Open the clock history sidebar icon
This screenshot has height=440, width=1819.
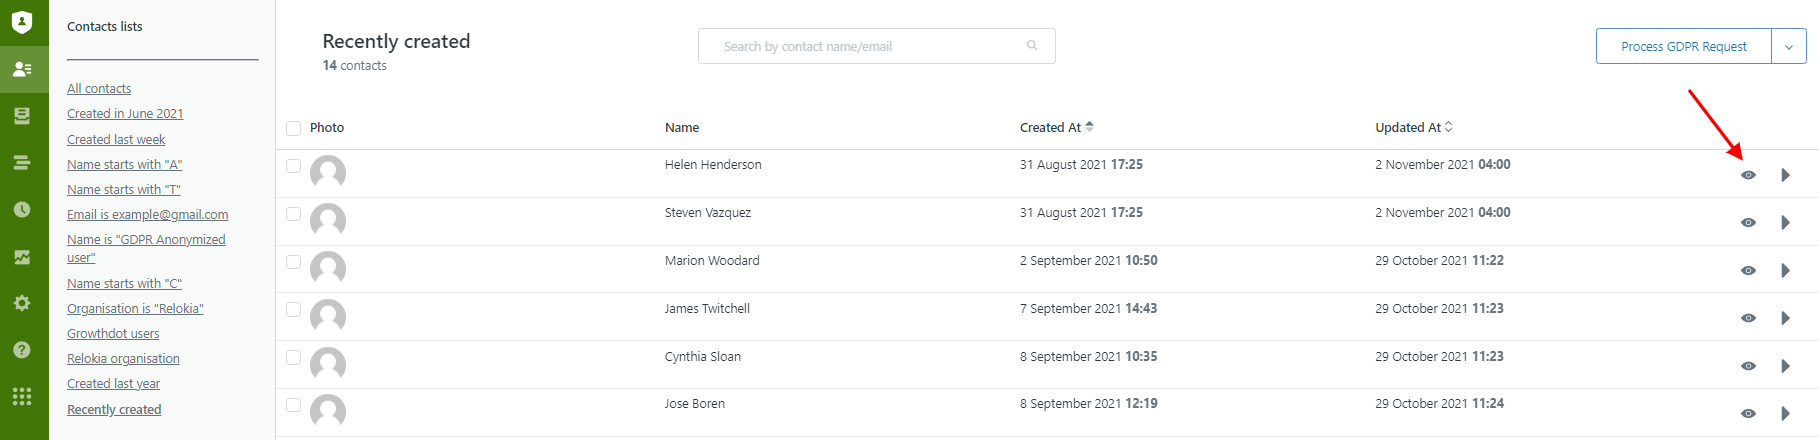tap(22, 210)
